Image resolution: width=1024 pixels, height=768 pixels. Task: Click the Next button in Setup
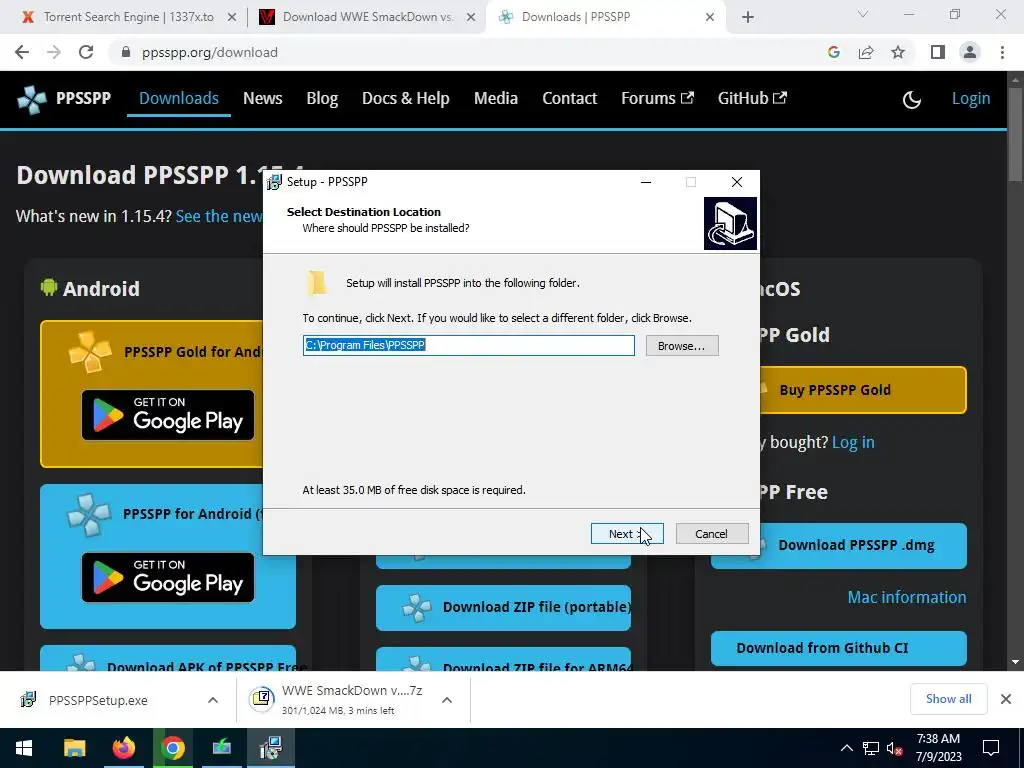point(627,534)
